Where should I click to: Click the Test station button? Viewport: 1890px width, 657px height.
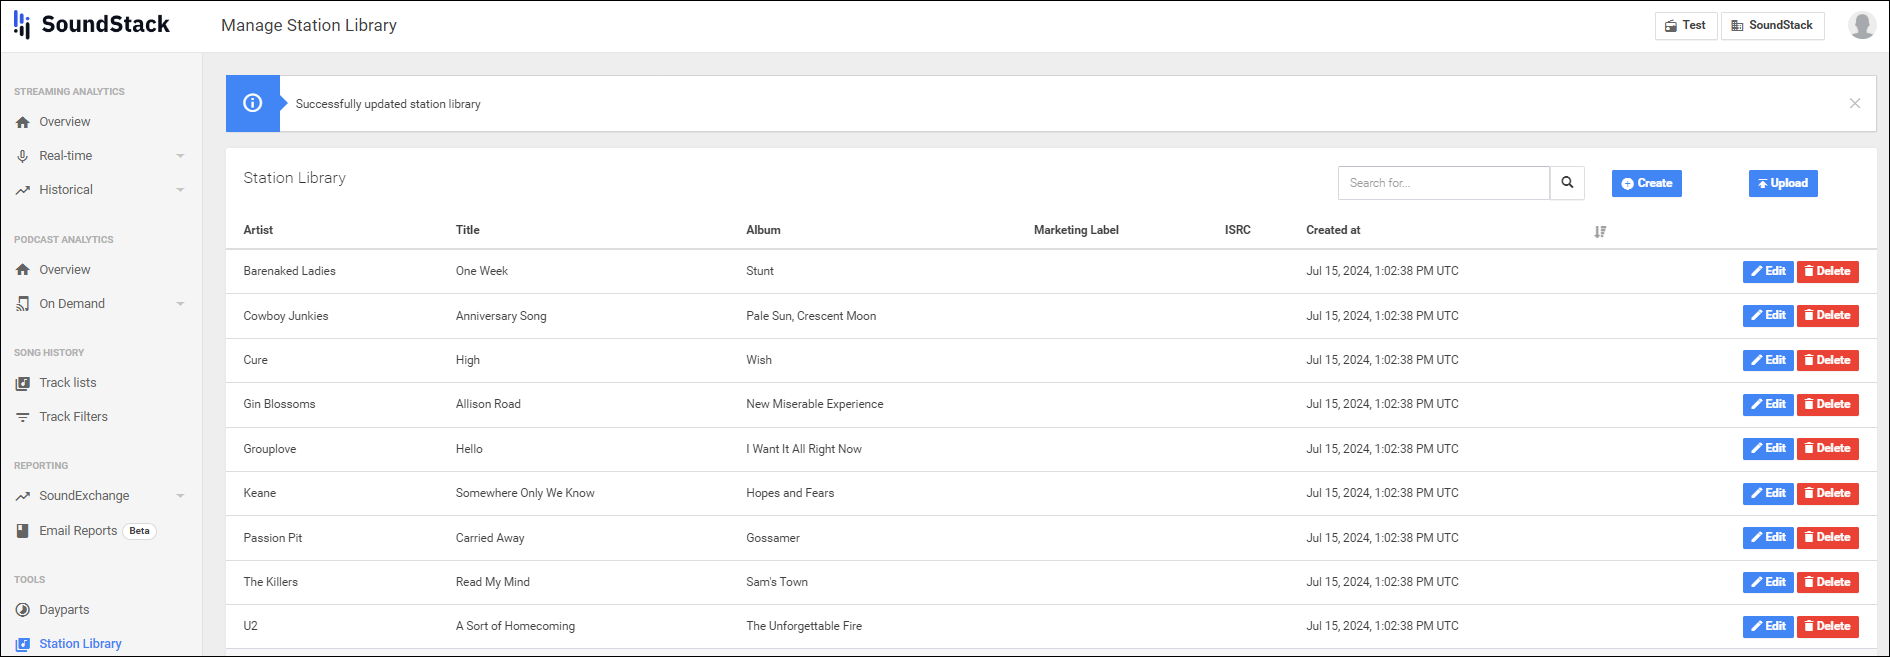pos(1686,26)
